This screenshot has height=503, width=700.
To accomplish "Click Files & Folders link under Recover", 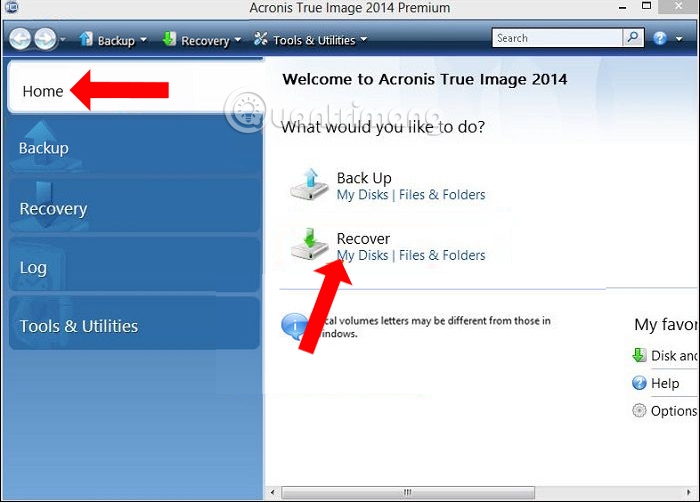I will [x=442, y=255].
